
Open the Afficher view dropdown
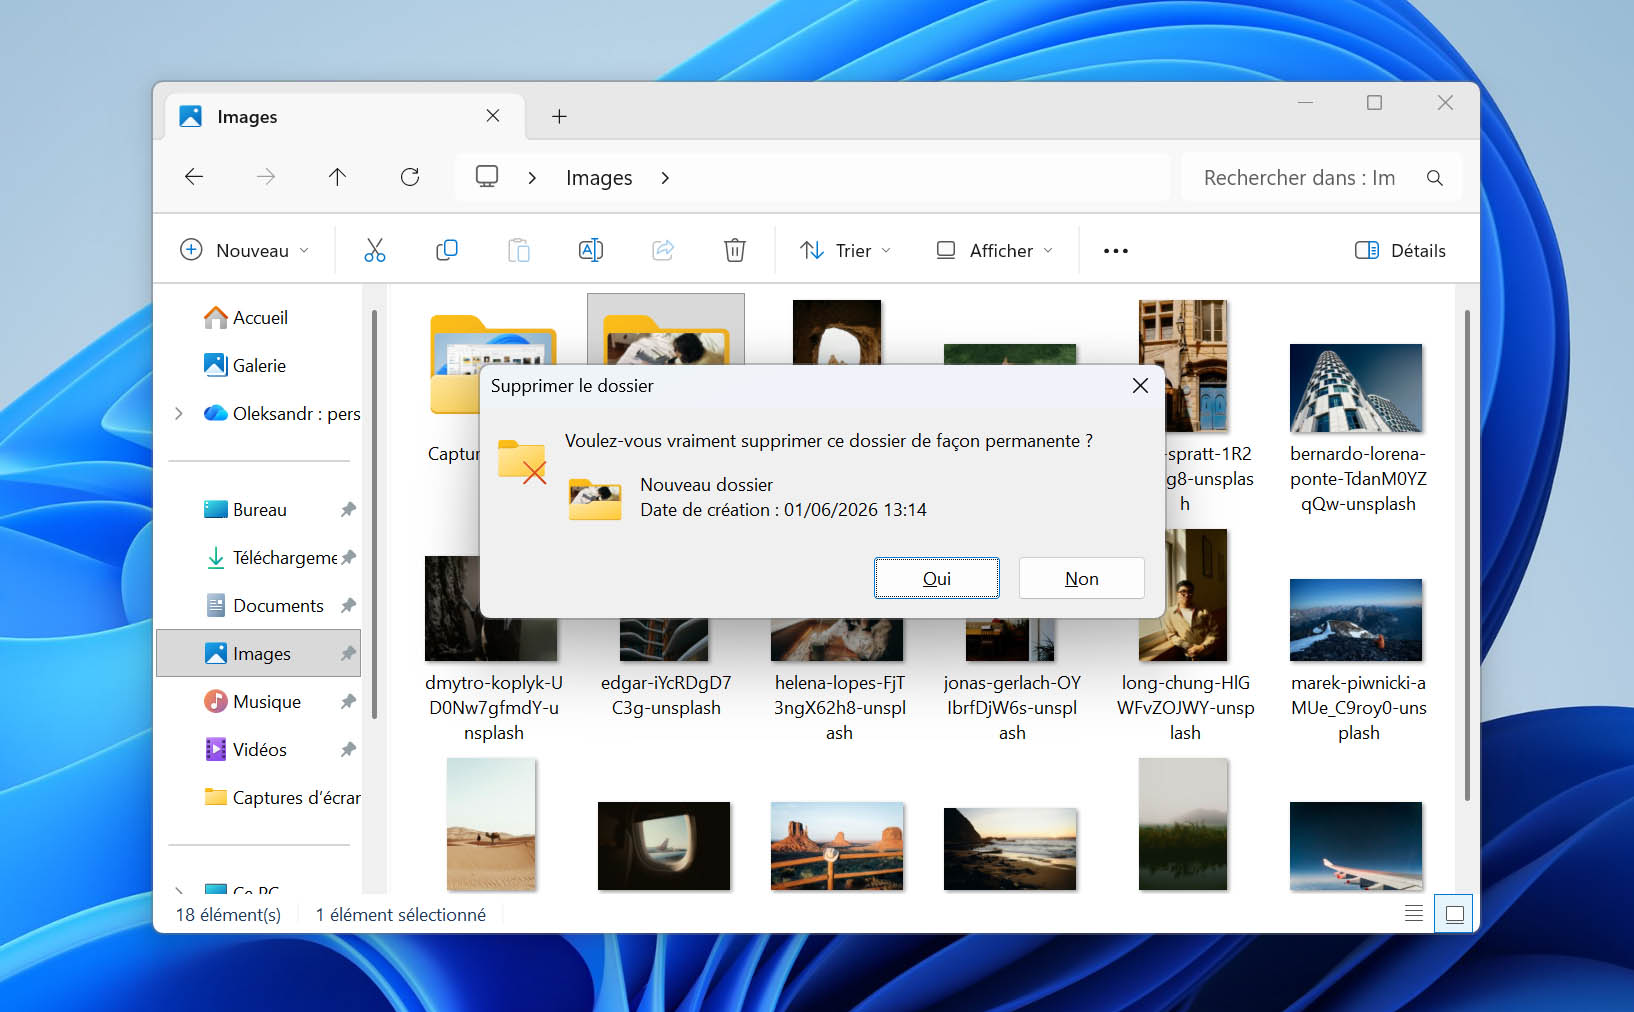coord(995,250)
